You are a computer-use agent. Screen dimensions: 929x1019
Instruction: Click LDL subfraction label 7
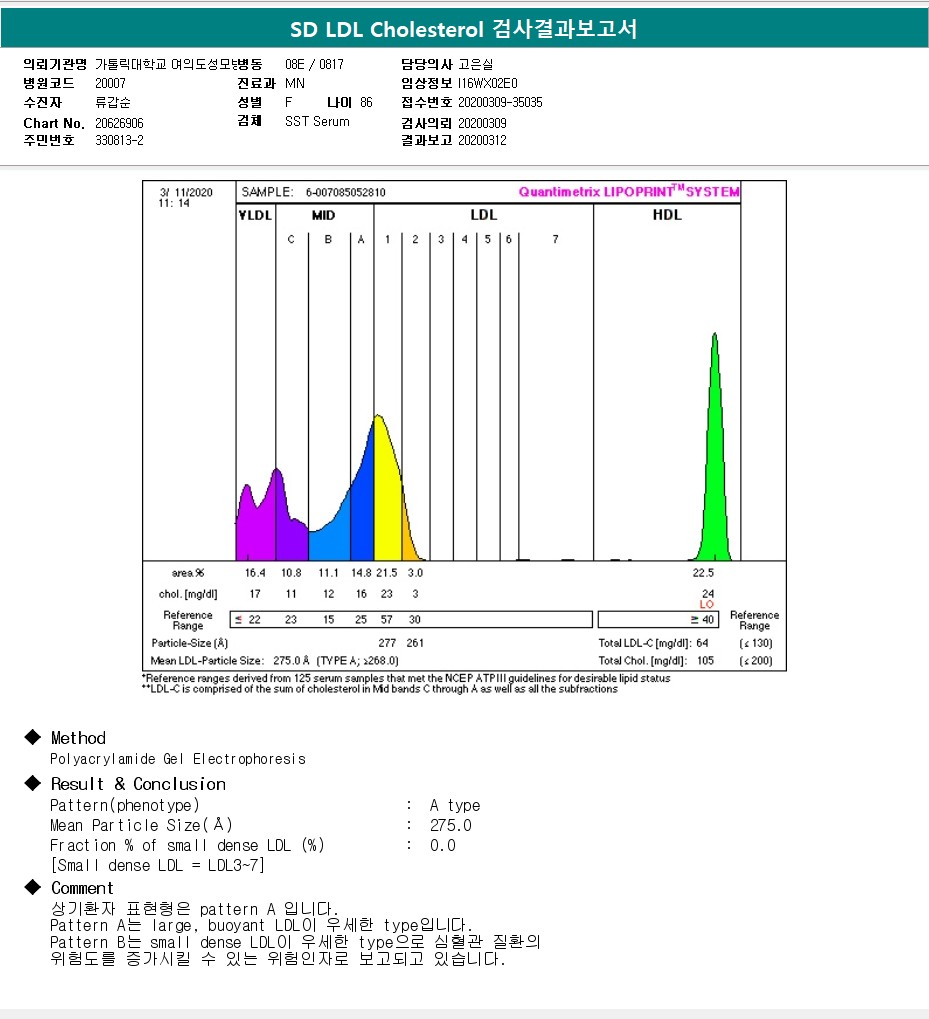555,240
